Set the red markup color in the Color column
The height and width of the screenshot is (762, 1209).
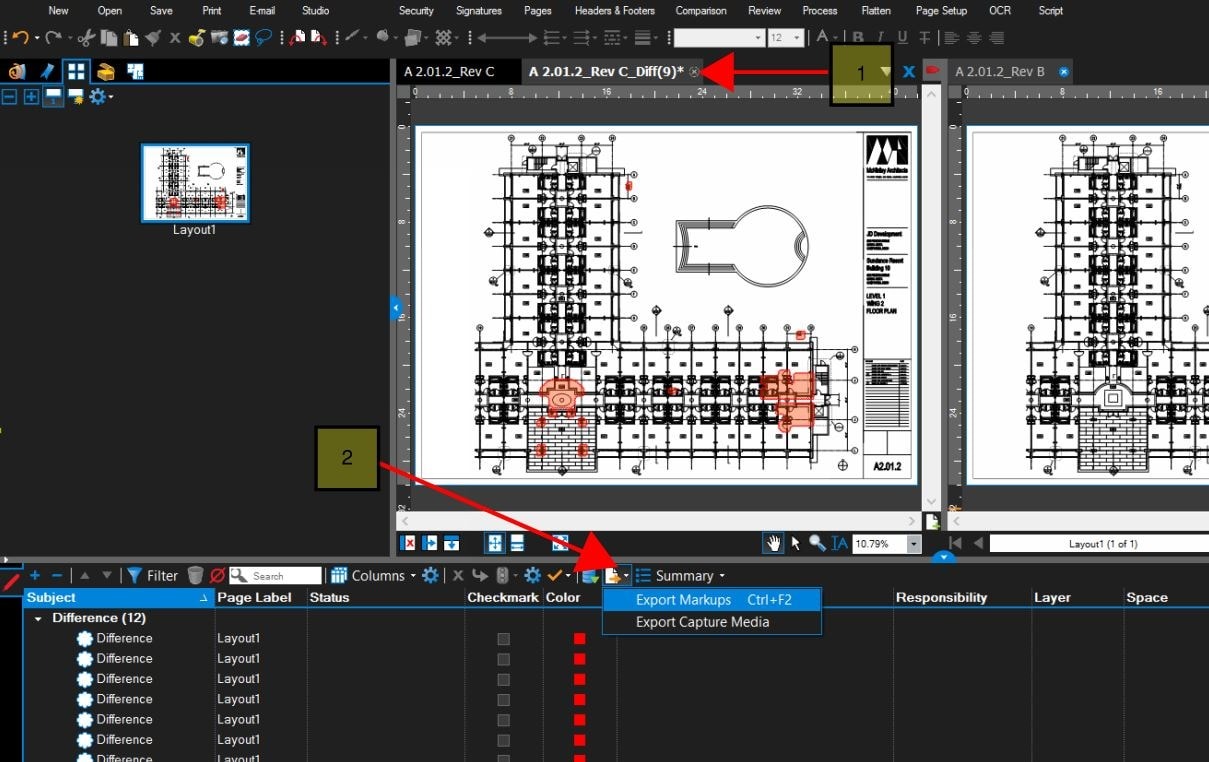point(578,638)
